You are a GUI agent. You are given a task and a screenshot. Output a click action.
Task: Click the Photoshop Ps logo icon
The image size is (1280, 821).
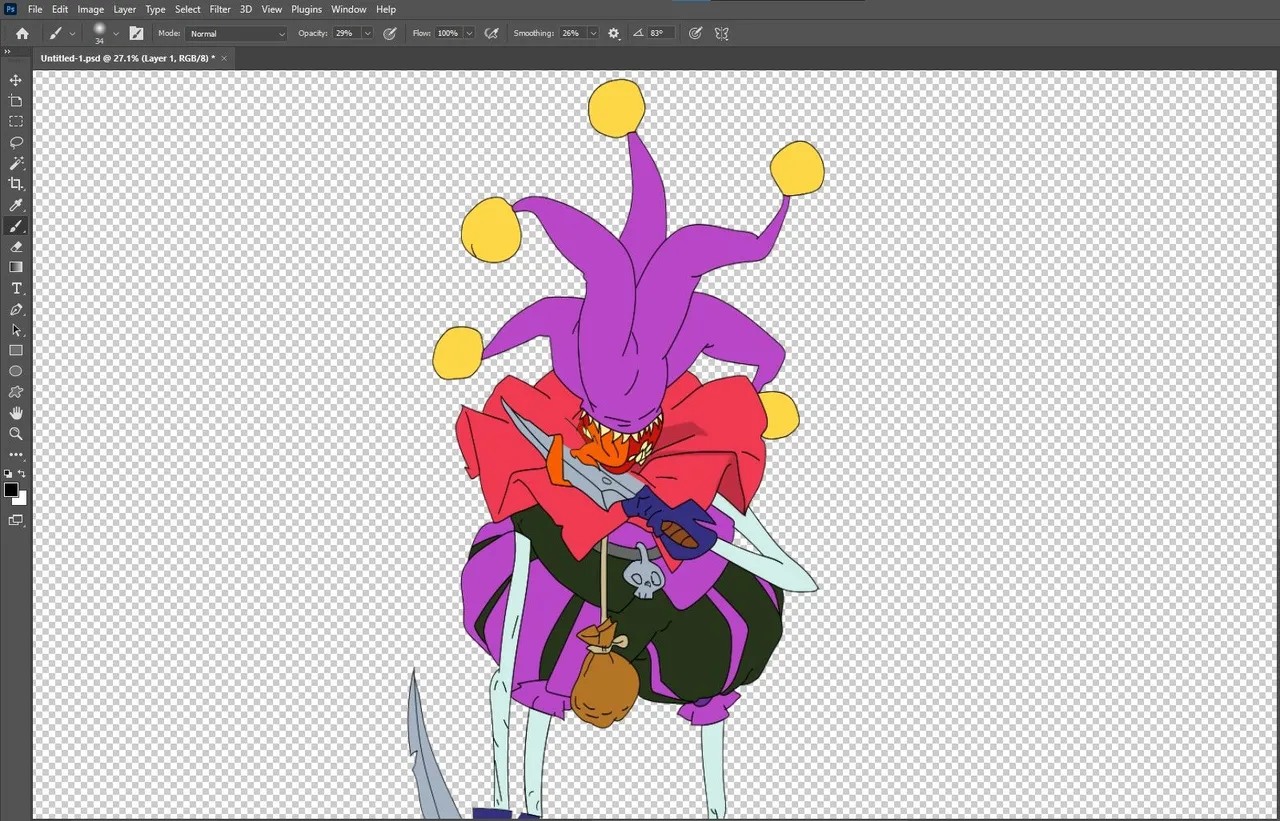click(10, 9)
